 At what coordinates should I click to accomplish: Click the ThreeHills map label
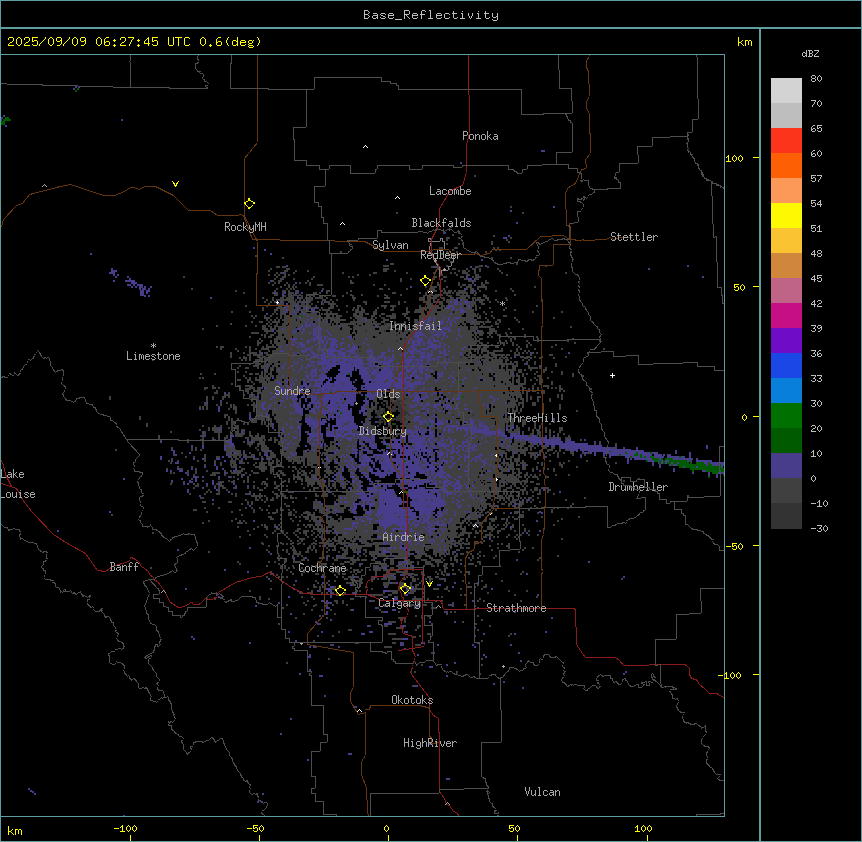coord(537,418)
